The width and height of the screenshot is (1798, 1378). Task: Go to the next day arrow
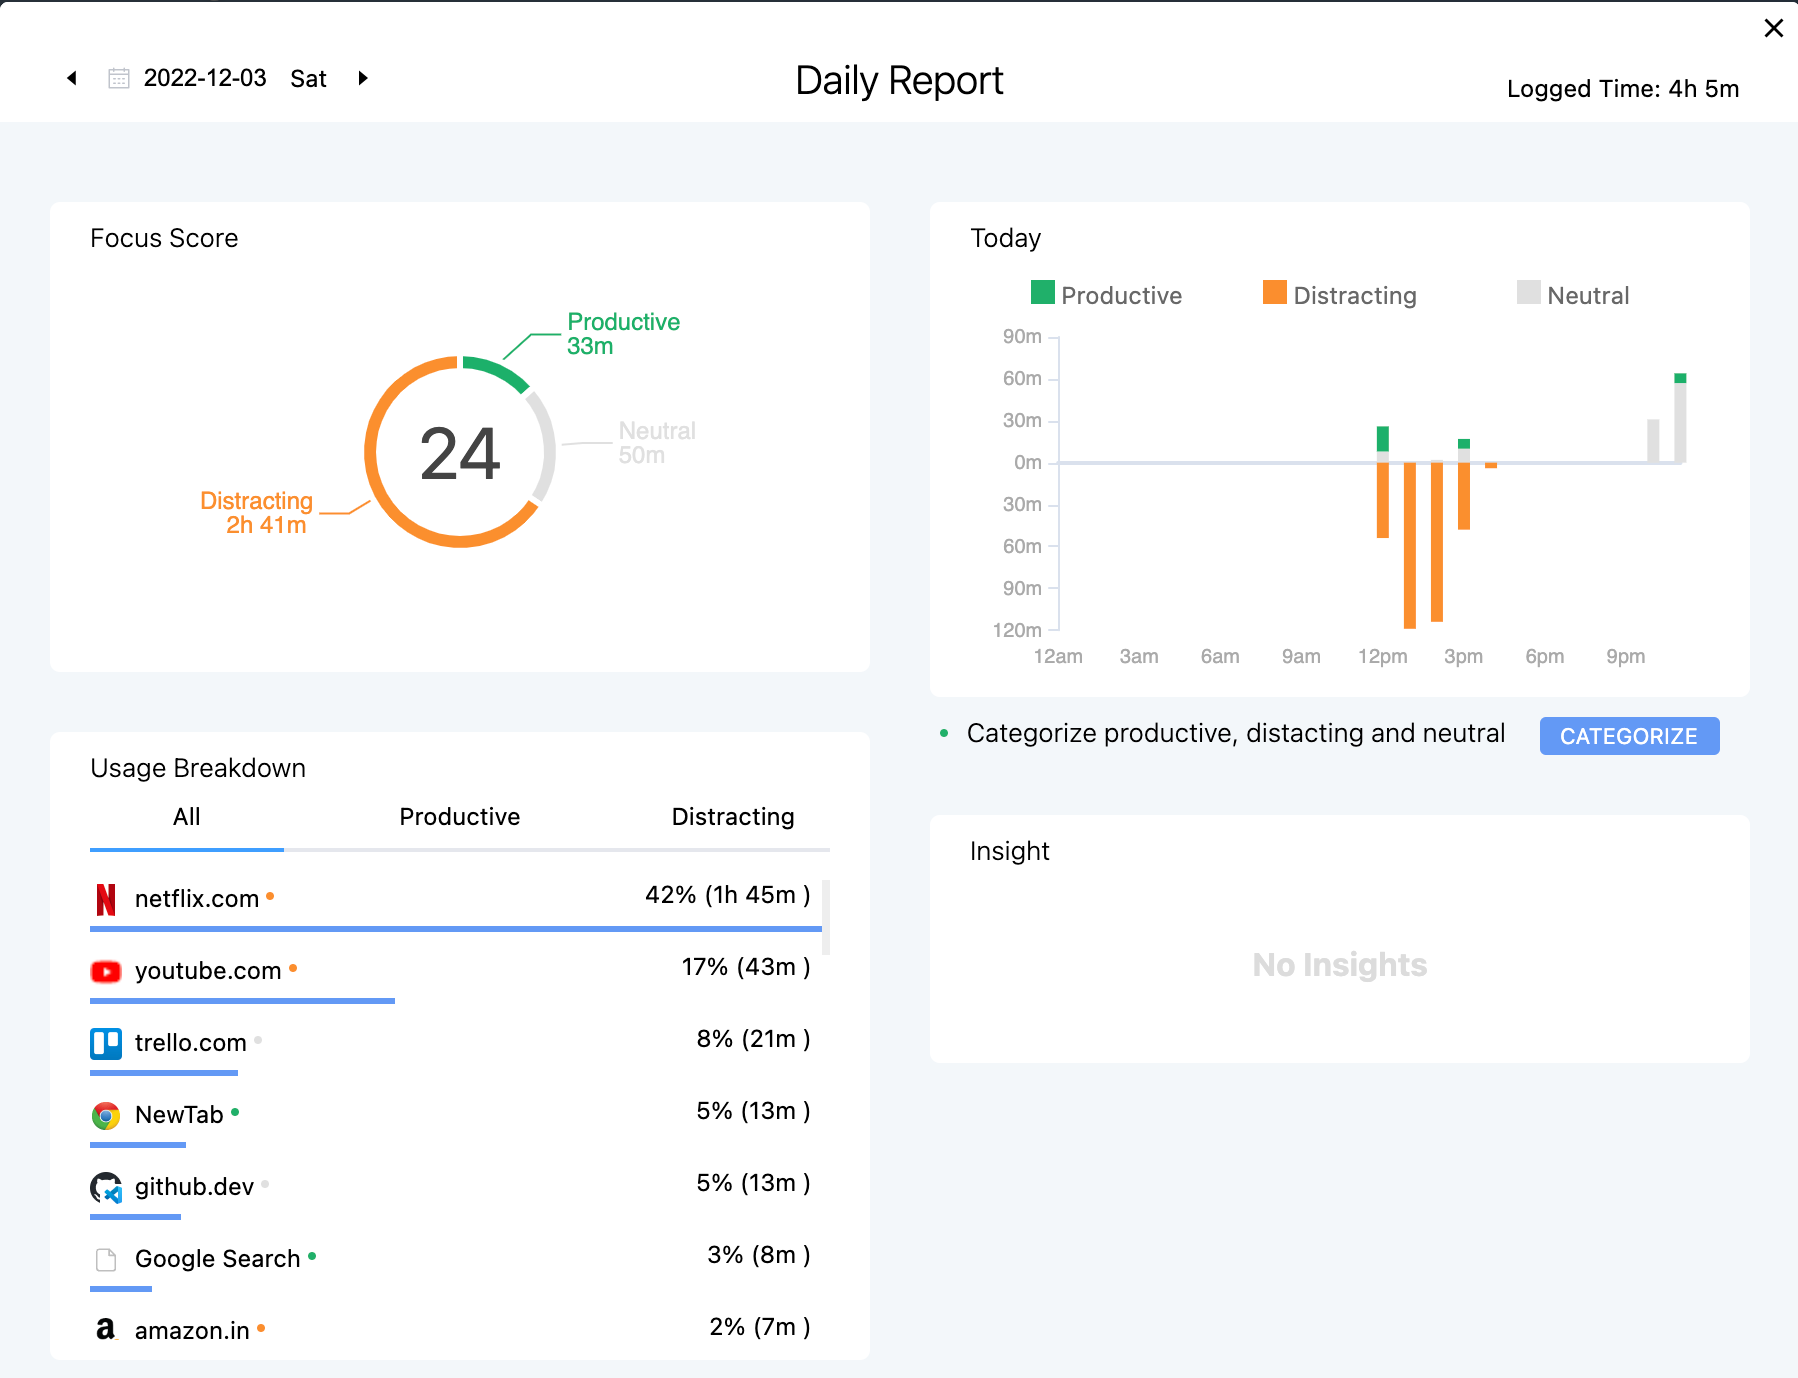click(x=363, y=78)
